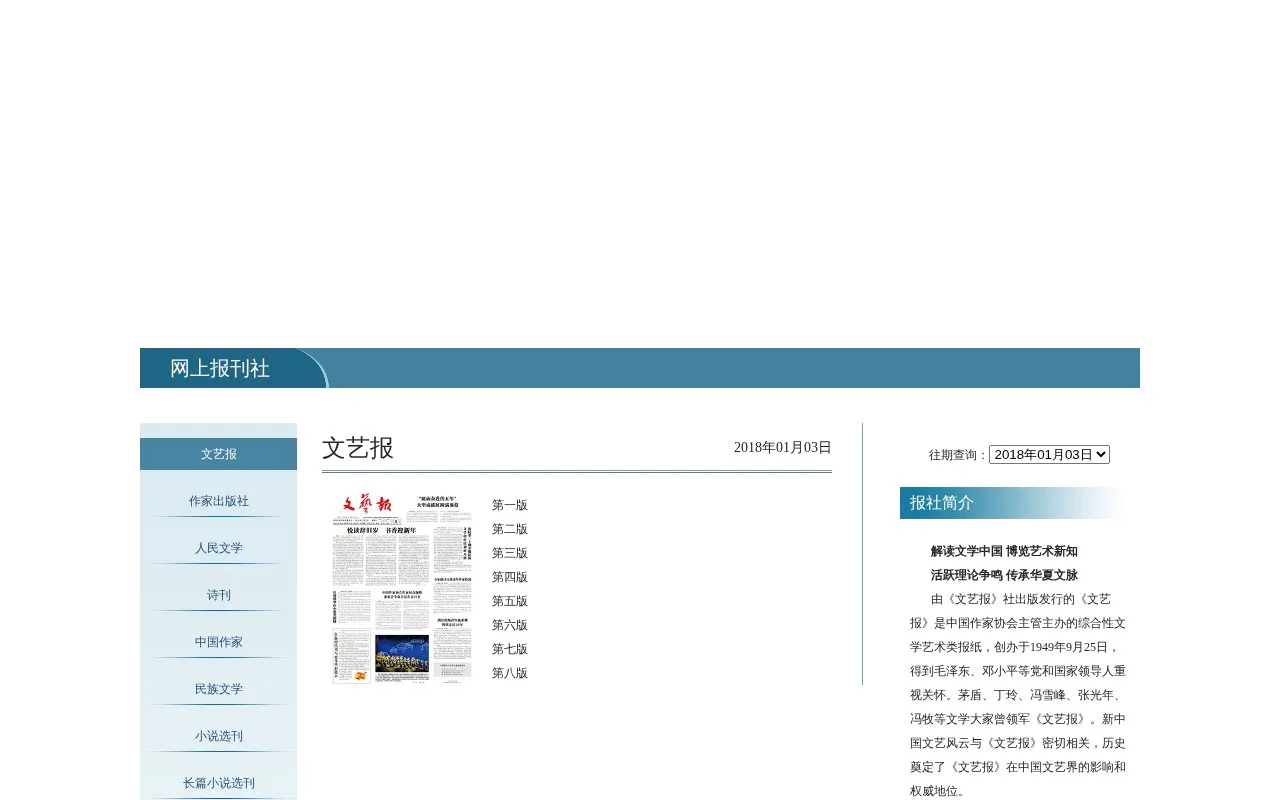Go to 人民文学 in the sidebar
Image resolution: width=1280 pixels, height=800 pixels.
point(218,548)
